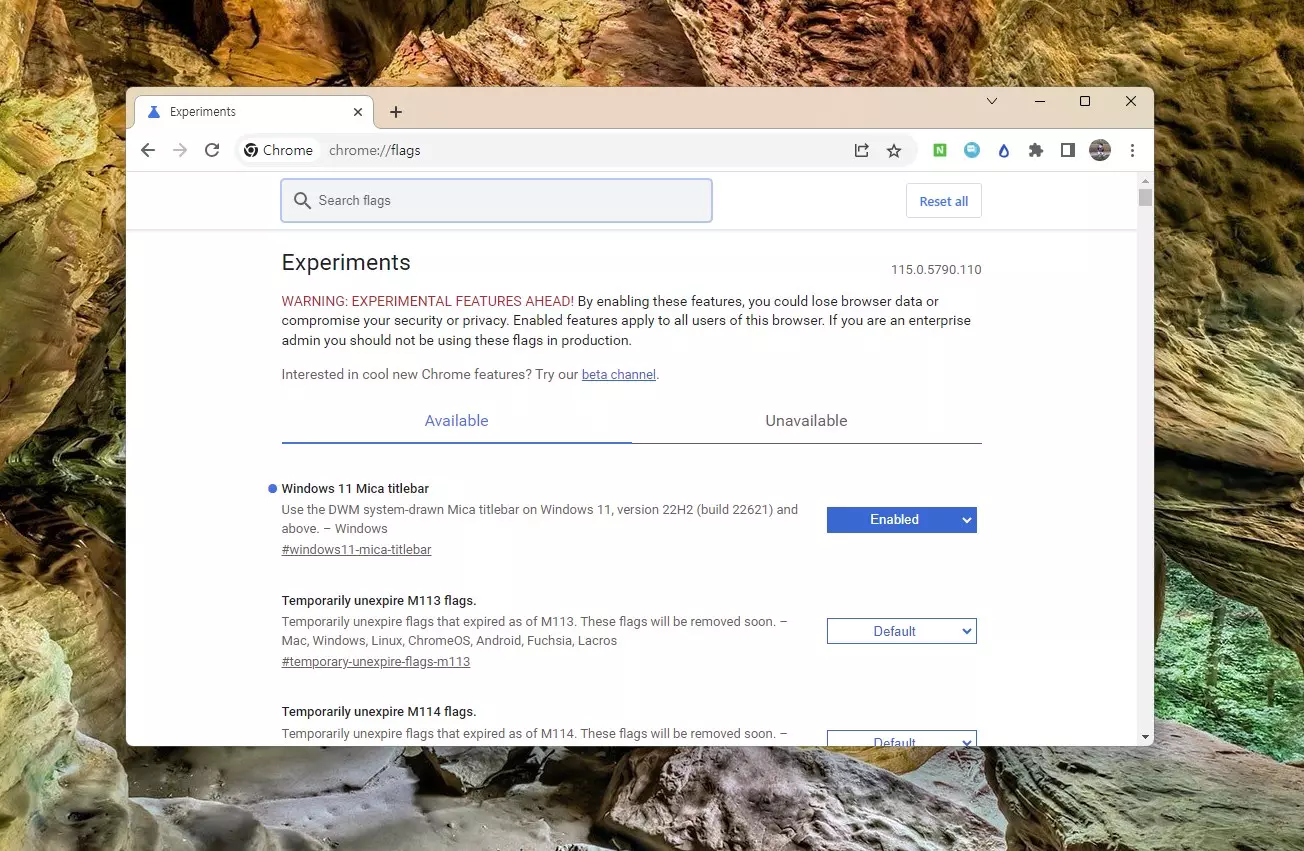This screenshot has height=851, width=1304.
Task: Click Temporarily unexpire M114 flags heading
Action: pos(379,712)
